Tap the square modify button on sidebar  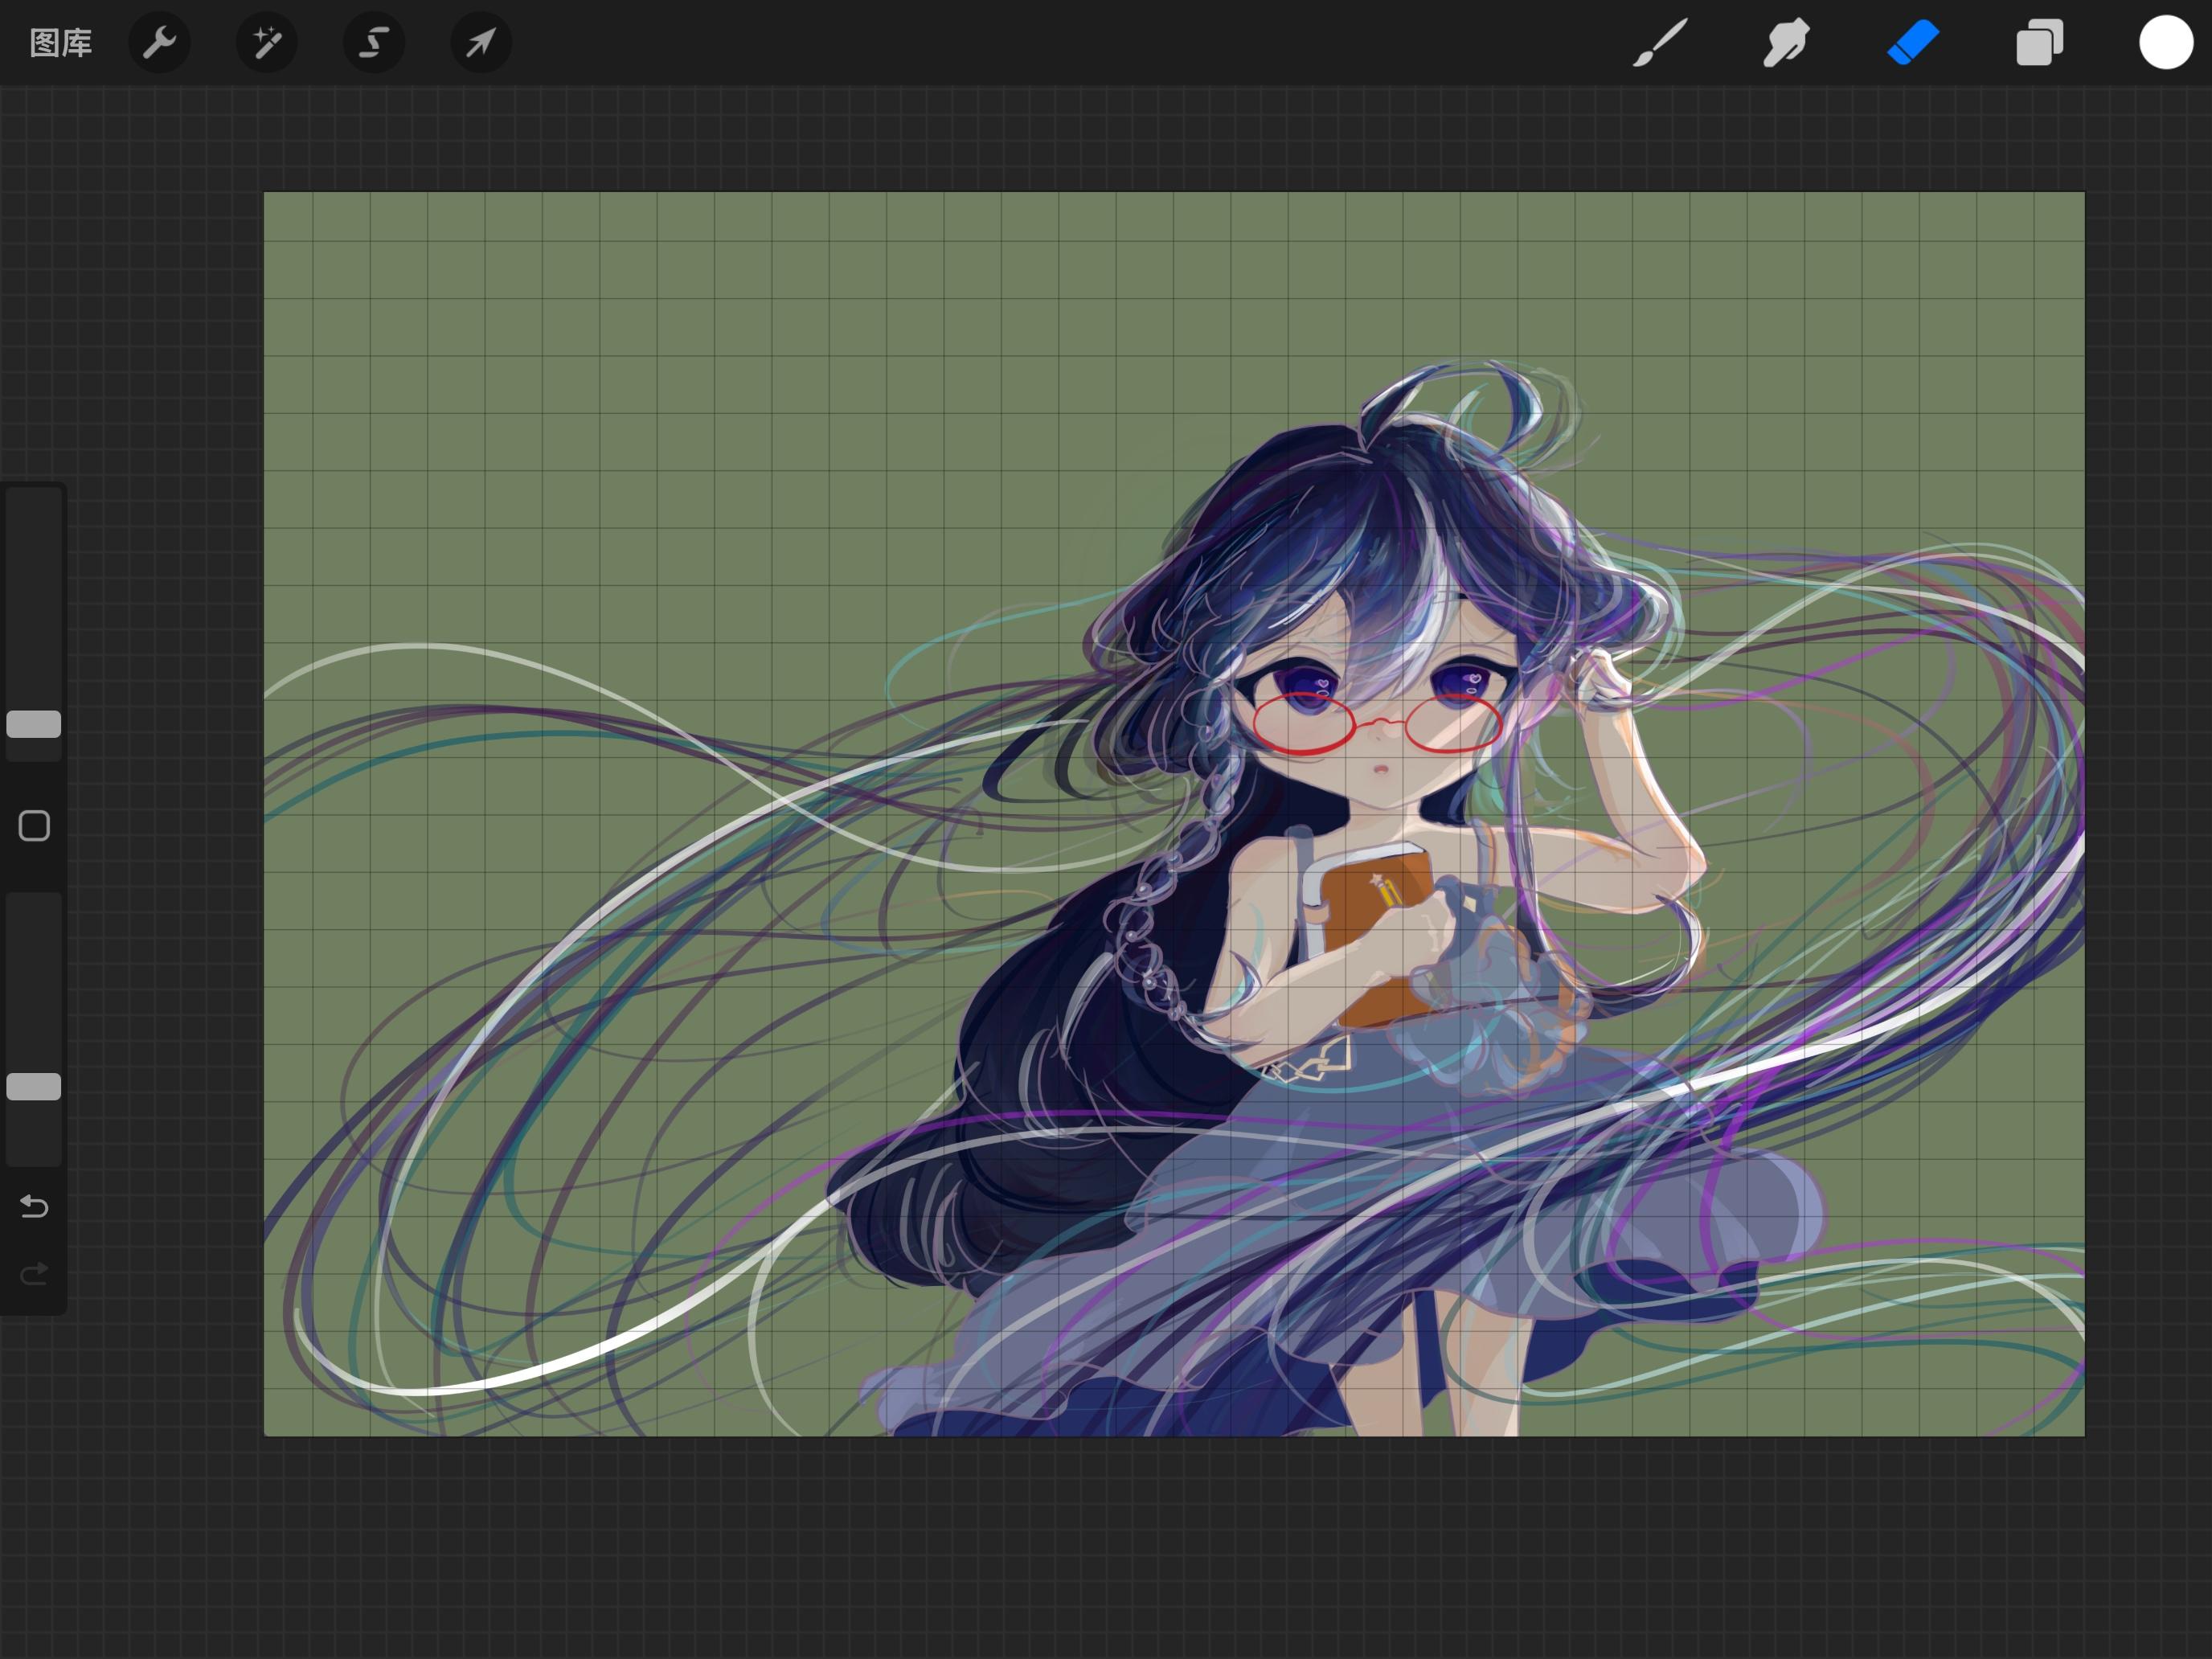point(34,826)
